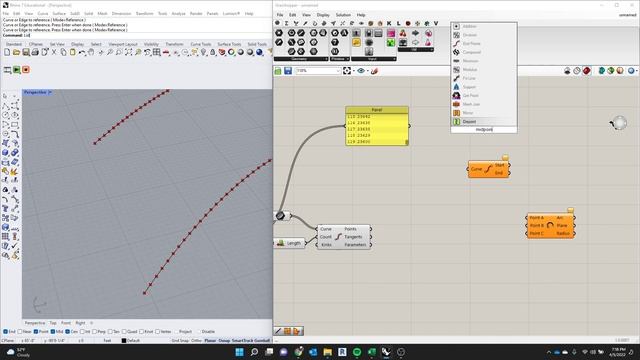Image resolution: width=640 pixels, height=360 pixels.
Task: Toggle the Quad osnap checkbox
Action: (124, 331)
